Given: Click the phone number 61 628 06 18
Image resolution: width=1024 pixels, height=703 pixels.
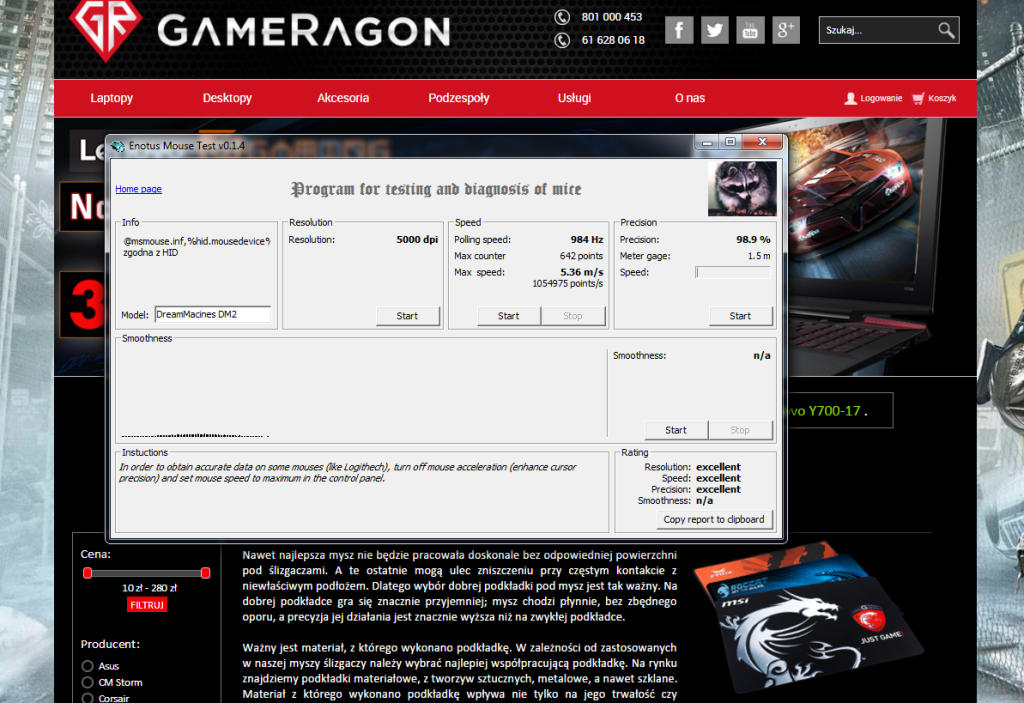Looking at the screenshot, I should pyautogui.click(x=613, y=40).
